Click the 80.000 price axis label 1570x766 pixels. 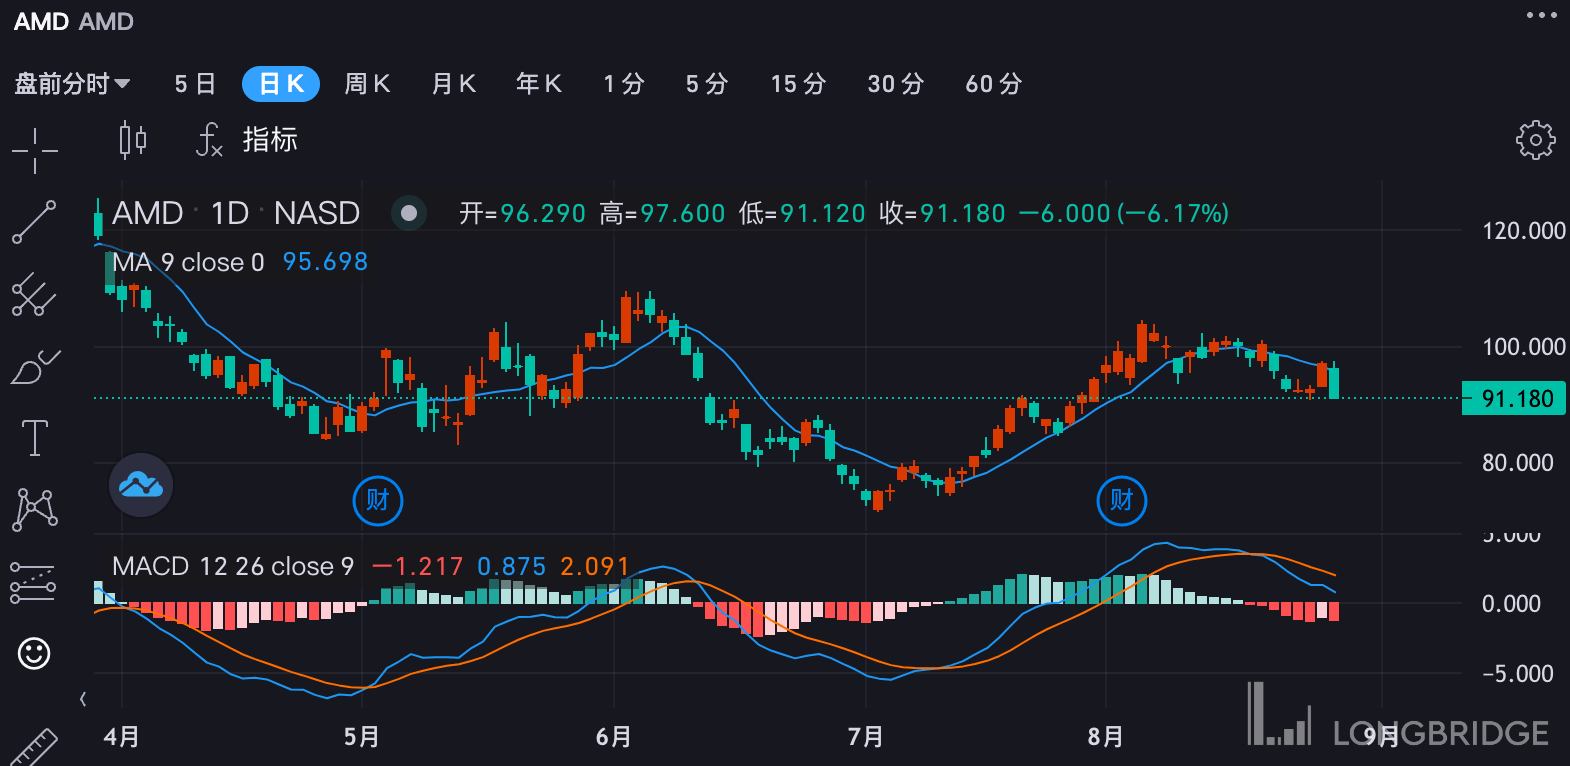tap(1518, 463)
